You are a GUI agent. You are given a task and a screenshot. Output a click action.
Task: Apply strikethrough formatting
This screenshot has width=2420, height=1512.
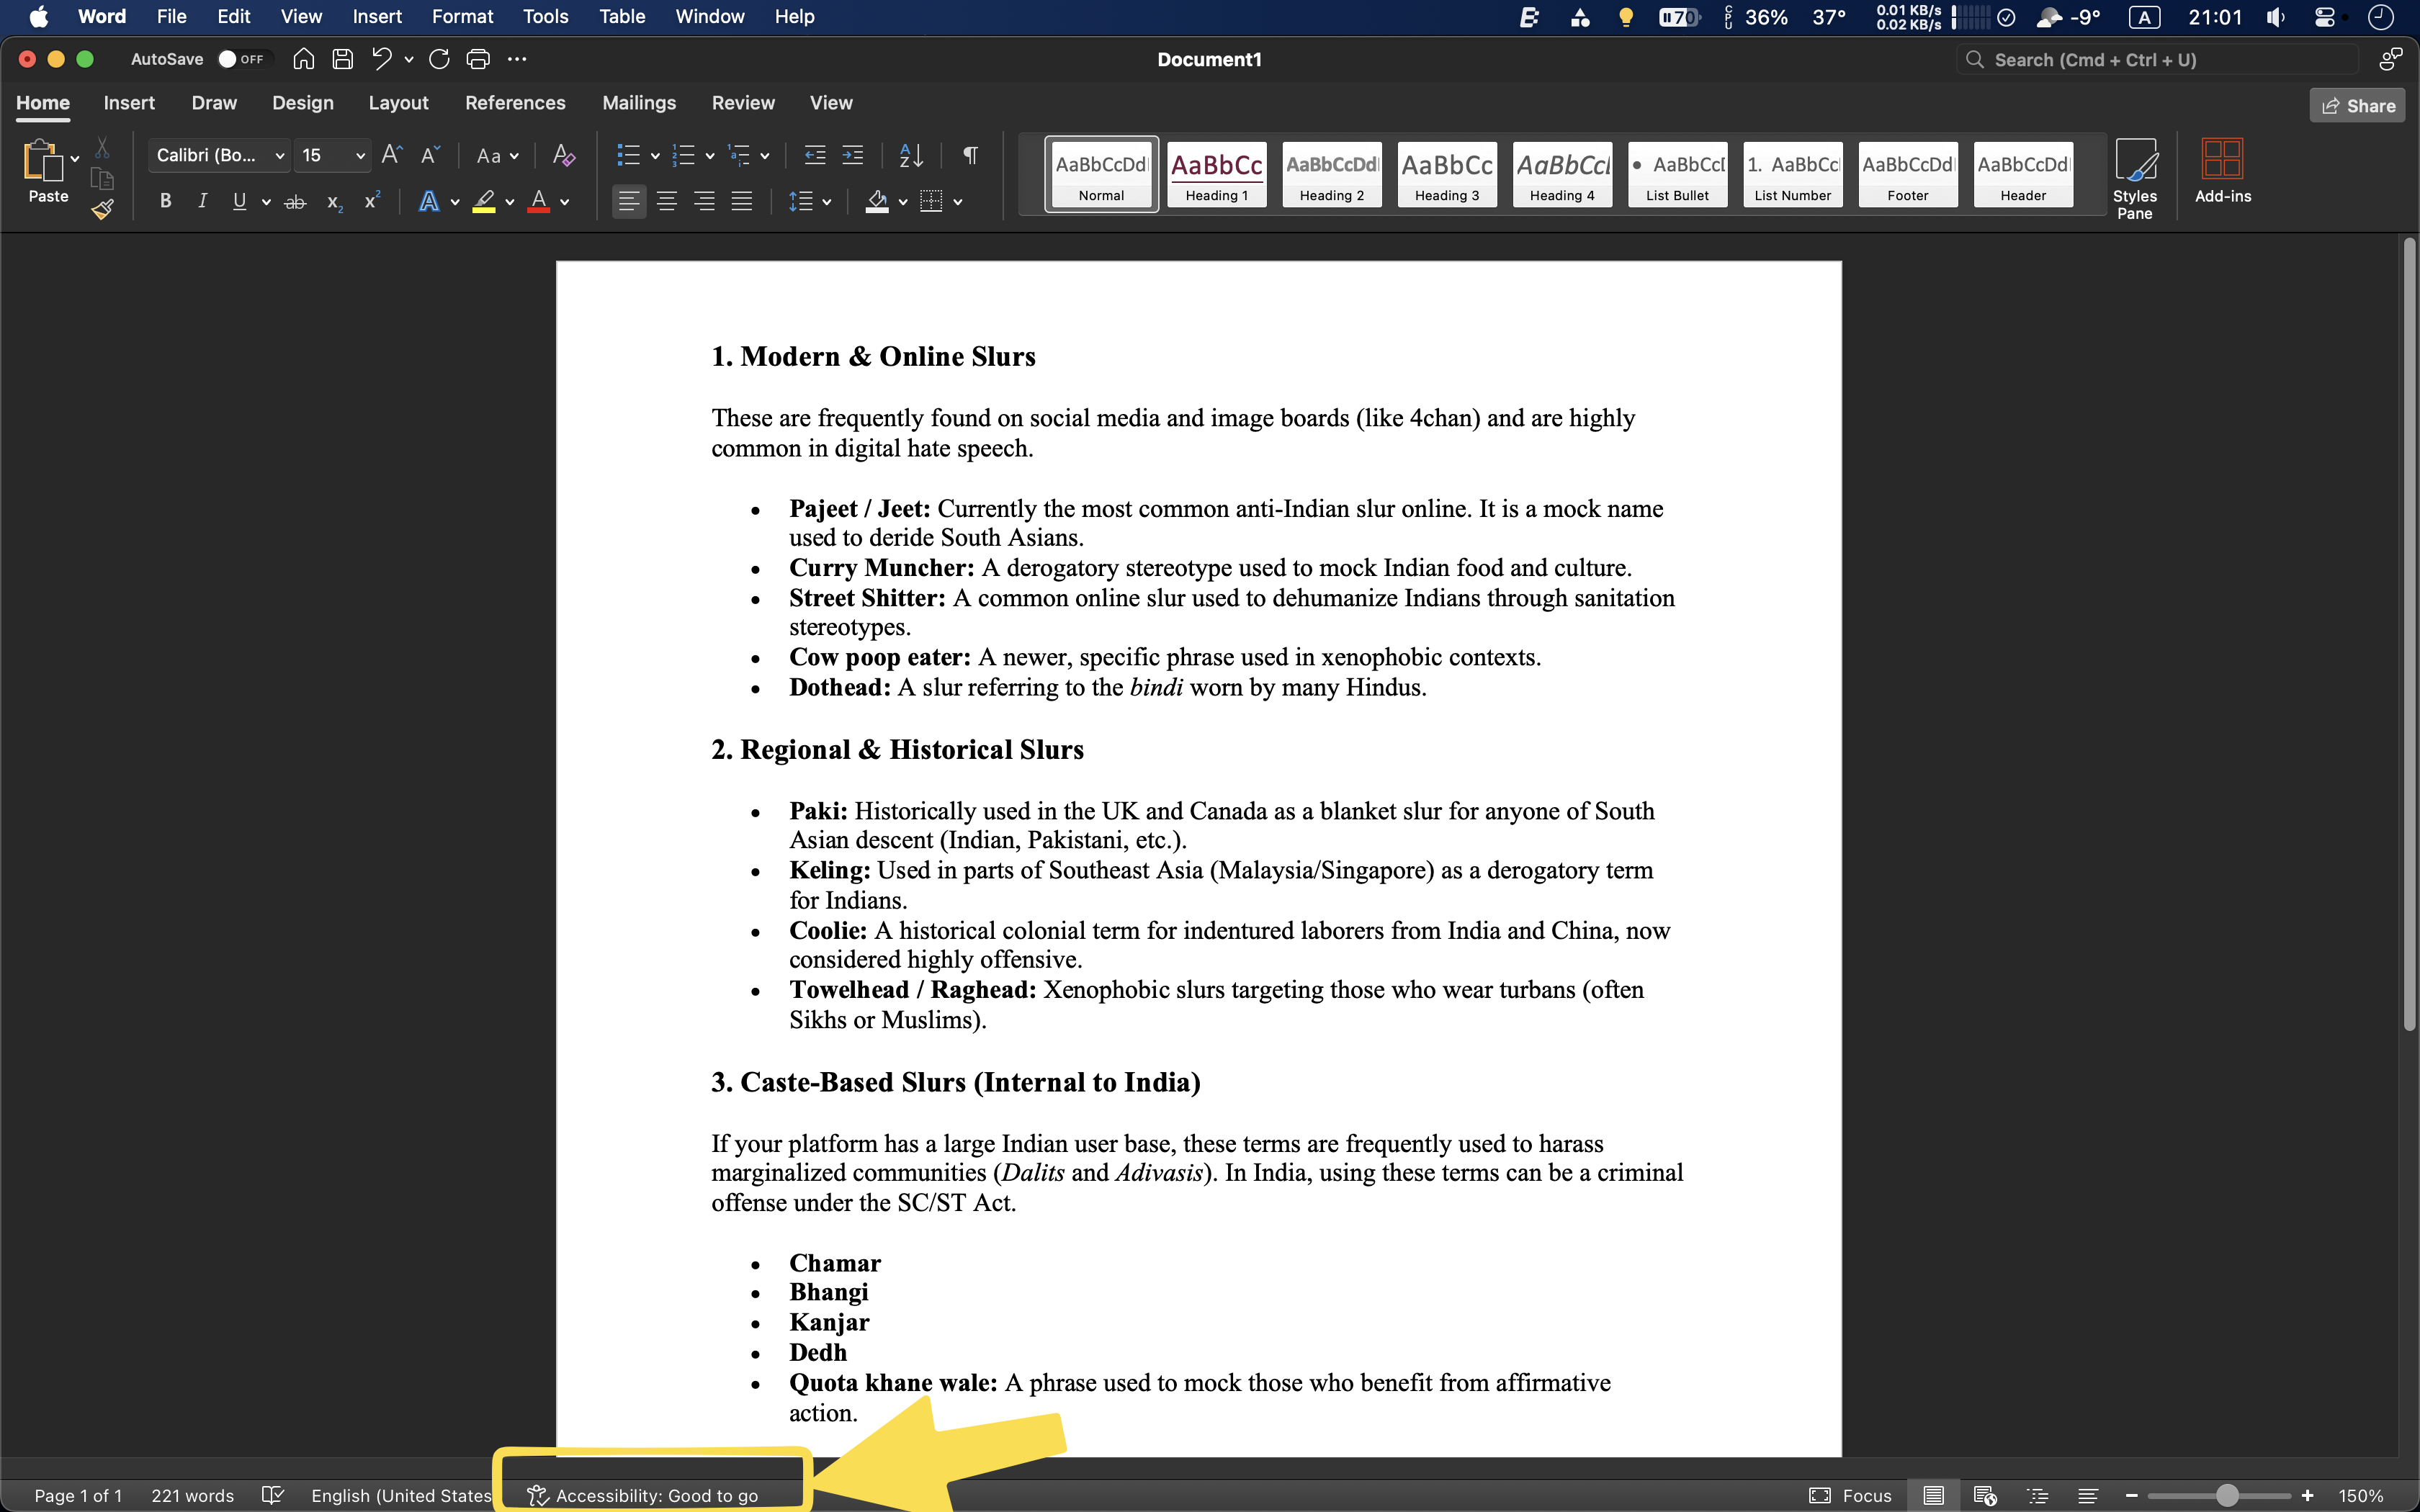coord(295,202)
